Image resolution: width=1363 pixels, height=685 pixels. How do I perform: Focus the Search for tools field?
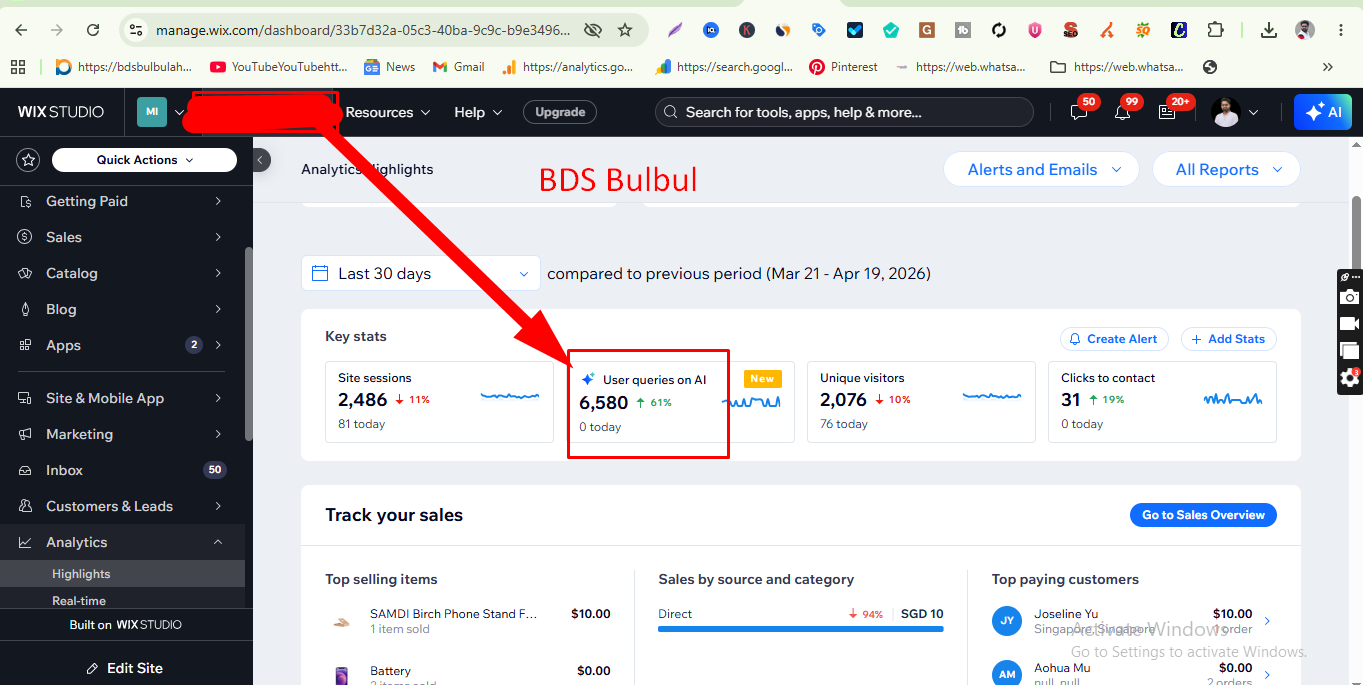click(844, 112)
